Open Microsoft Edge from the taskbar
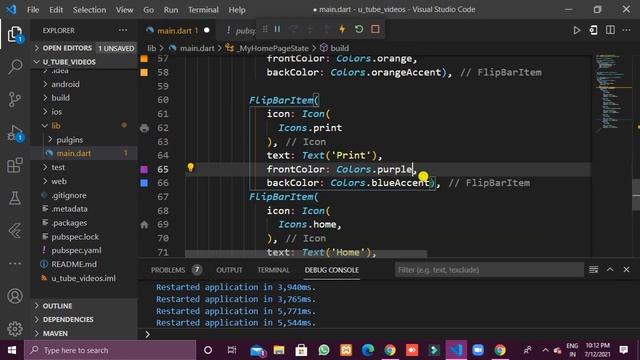This screenshot has height=360, width=640. pos(368,350)
